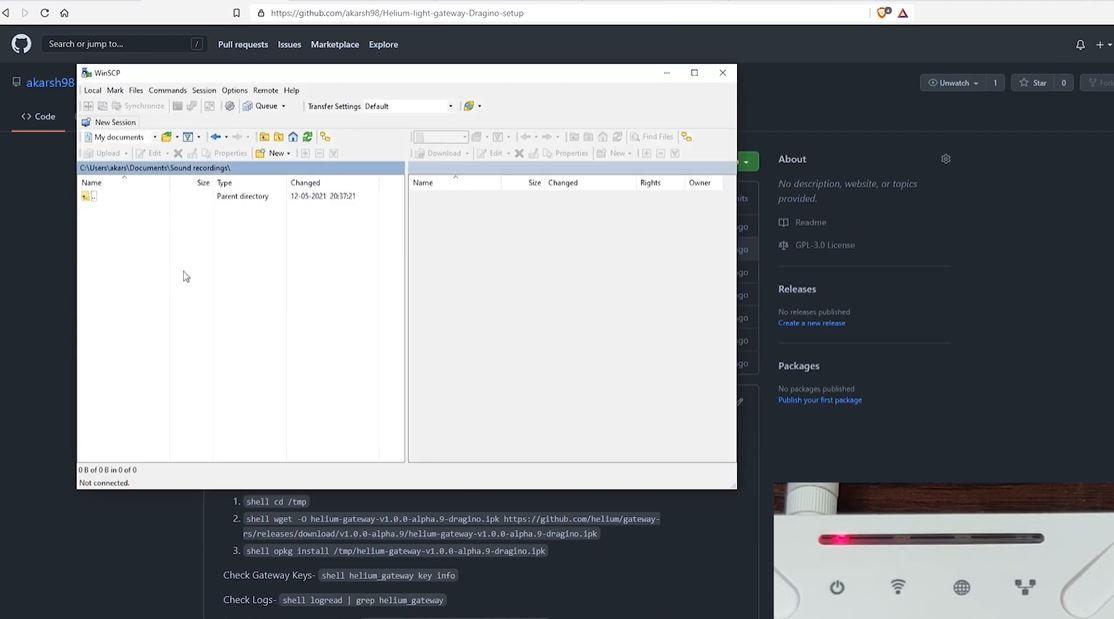
Task: Go to local root directory folder icon
Action: tap(278, 137)
